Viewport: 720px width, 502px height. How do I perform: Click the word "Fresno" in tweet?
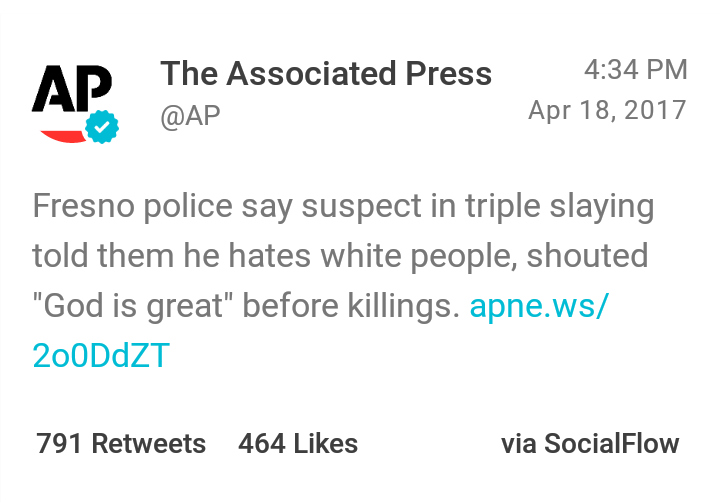(79, 207)
